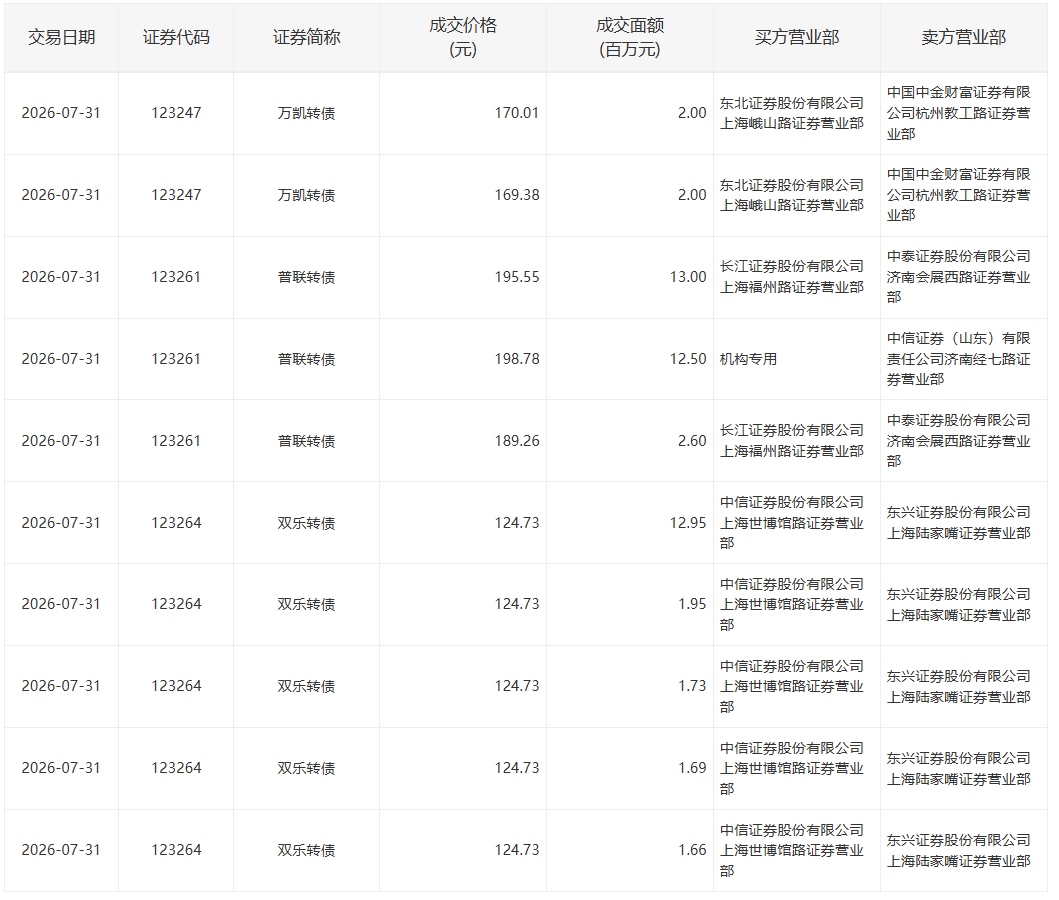
Task: Click the face amount 2.60
Action: (x=692, y=441)
